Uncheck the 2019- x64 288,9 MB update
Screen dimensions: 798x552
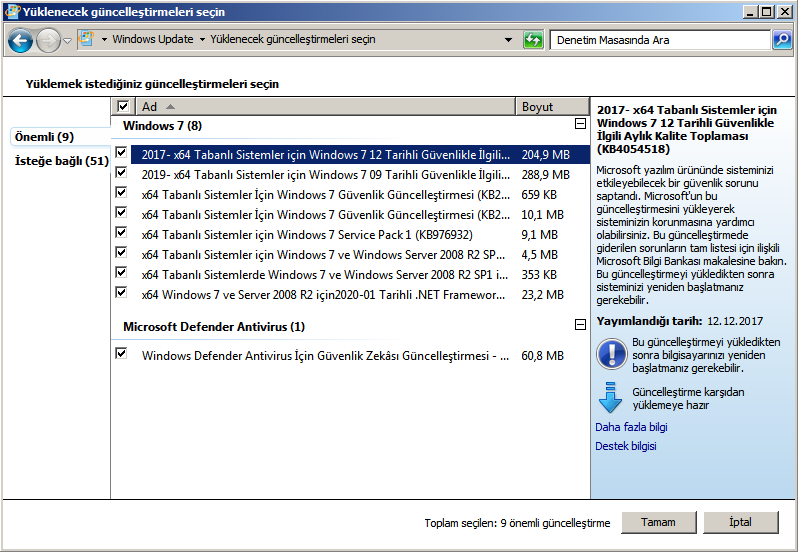point(121,172)
